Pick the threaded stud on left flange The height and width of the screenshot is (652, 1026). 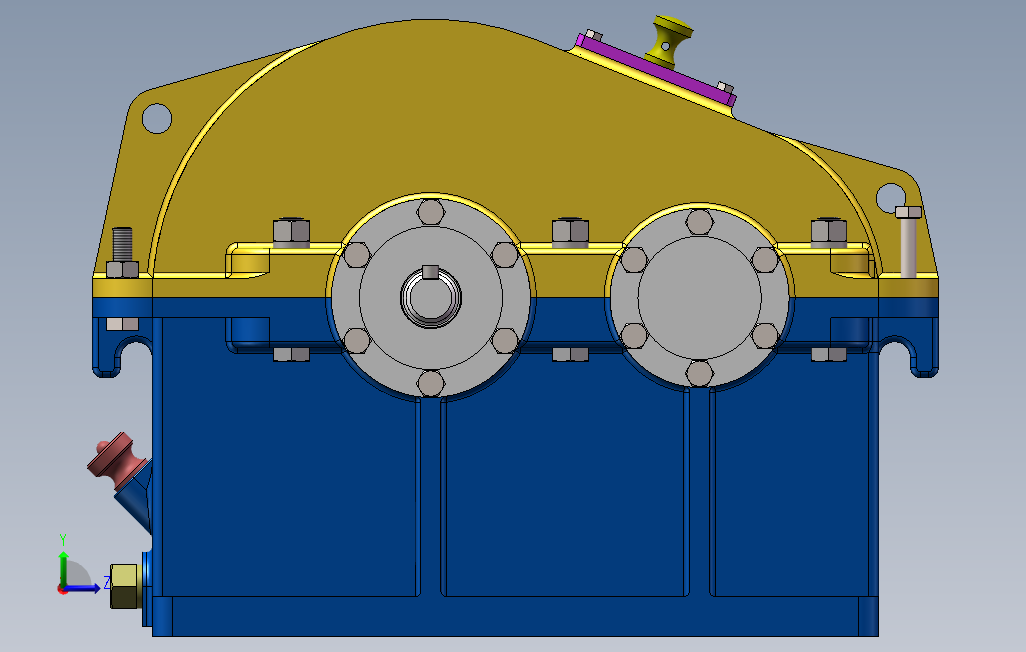tap(122, 244)
